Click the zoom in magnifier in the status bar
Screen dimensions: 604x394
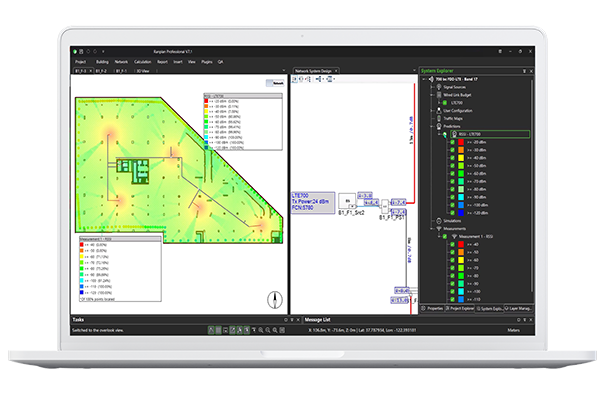point(261,330)
